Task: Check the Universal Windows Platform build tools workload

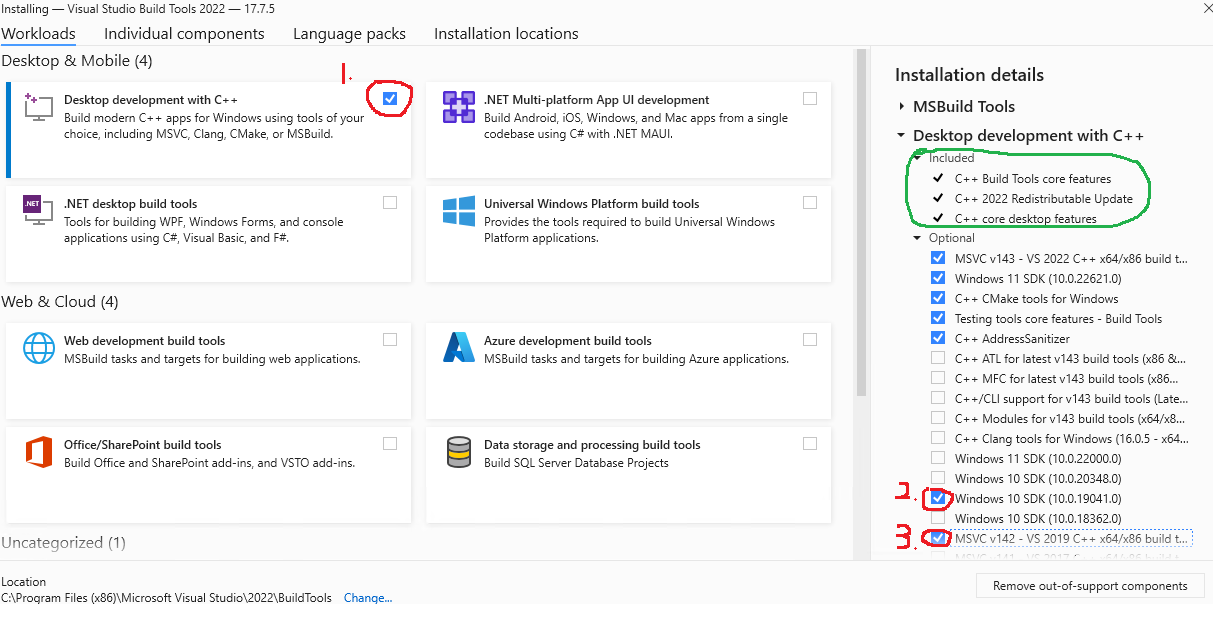Action: [810, 202]
